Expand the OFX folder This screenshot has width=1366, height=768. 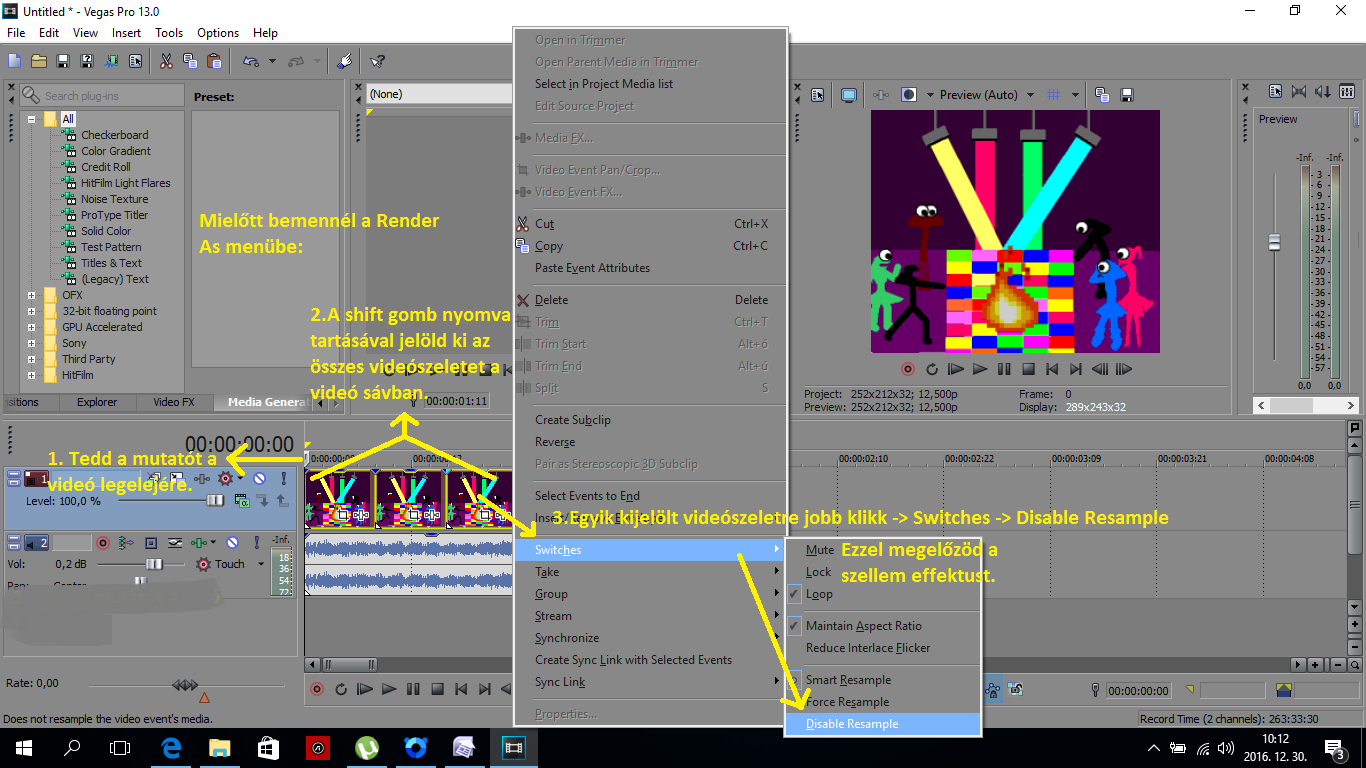click(32, 295)
